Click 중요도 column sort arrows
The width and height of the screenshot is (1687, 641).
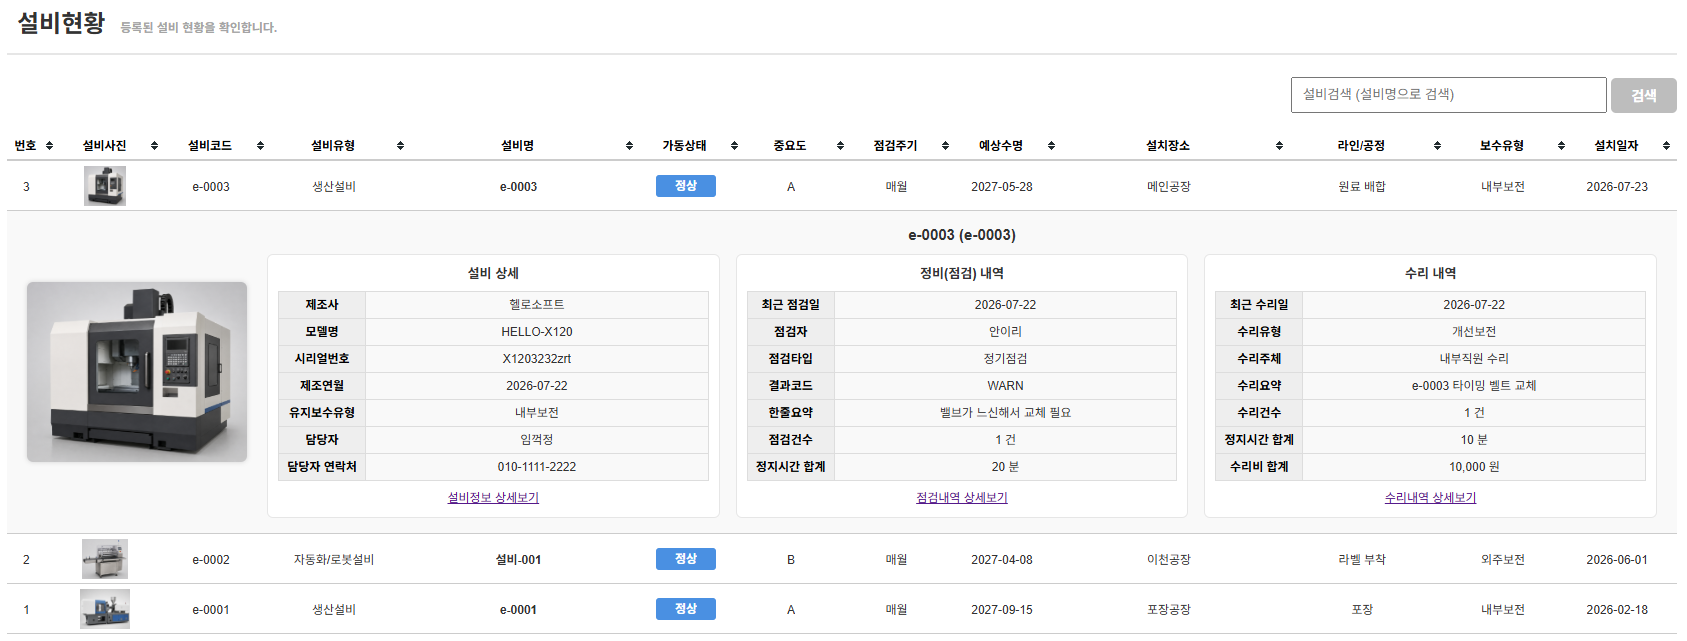(x=840, y=146)
